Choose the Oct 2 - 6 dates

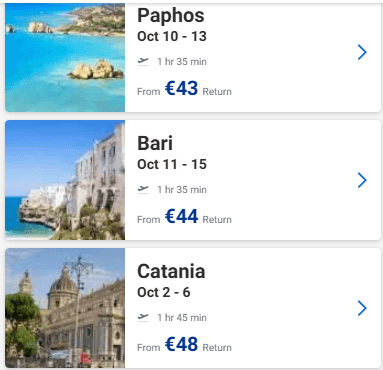point(164,292)
